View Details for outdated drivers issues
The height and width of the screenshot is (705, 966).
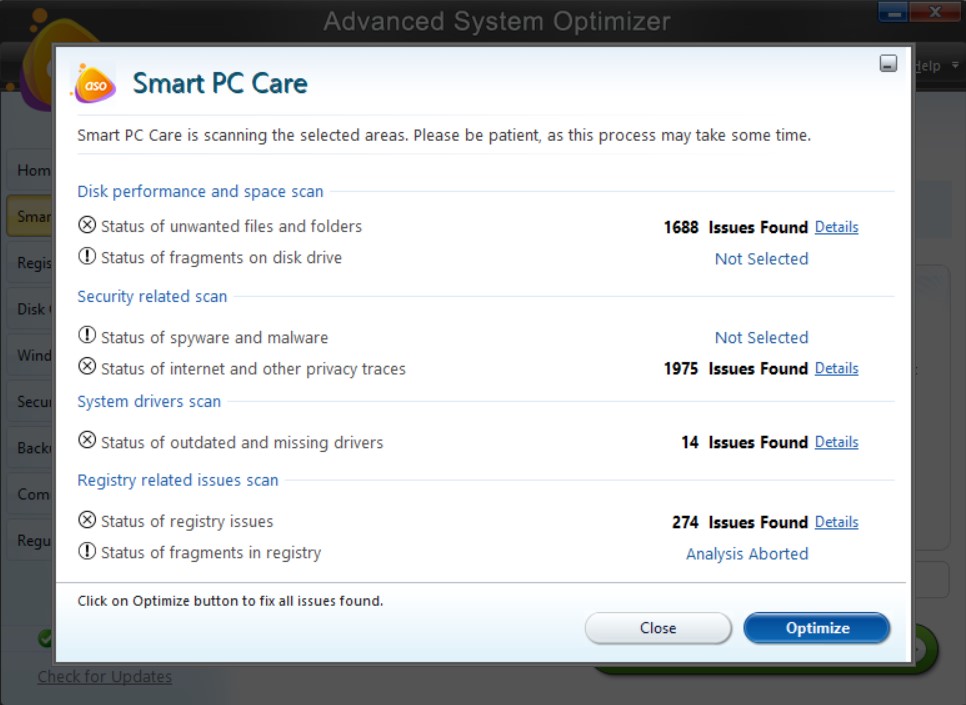pyautogui.click(x=836, y=441)
